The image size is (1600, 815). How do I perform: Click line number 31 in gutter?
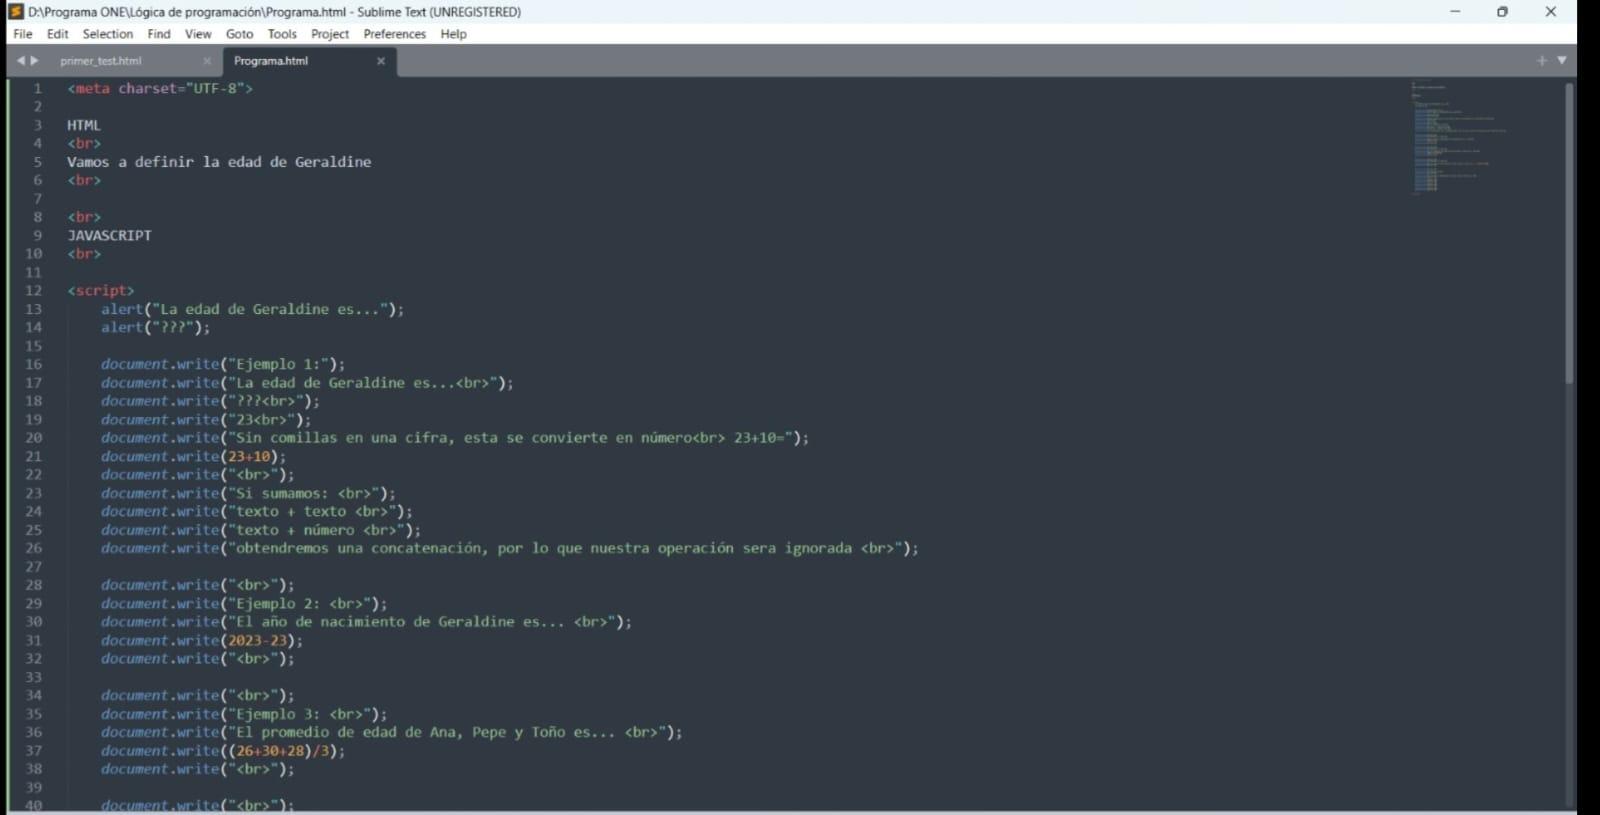click(x=34, y=640)
